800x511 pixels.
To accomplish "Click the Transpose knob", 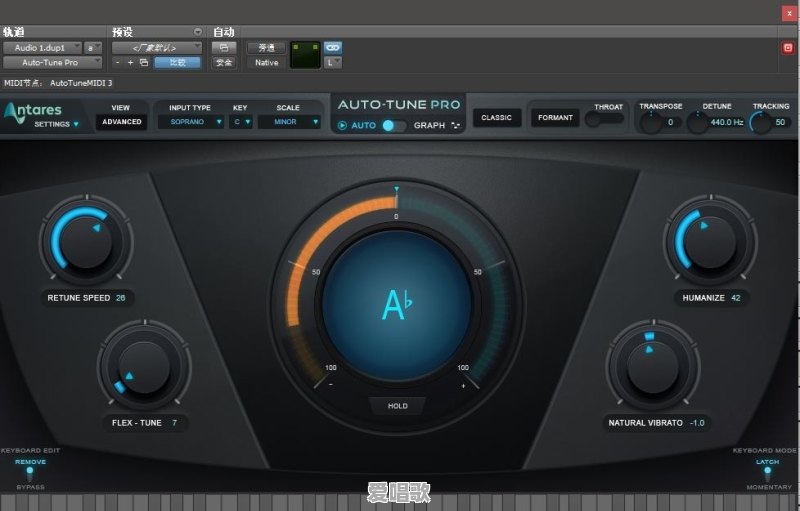I will pos(651,123).
